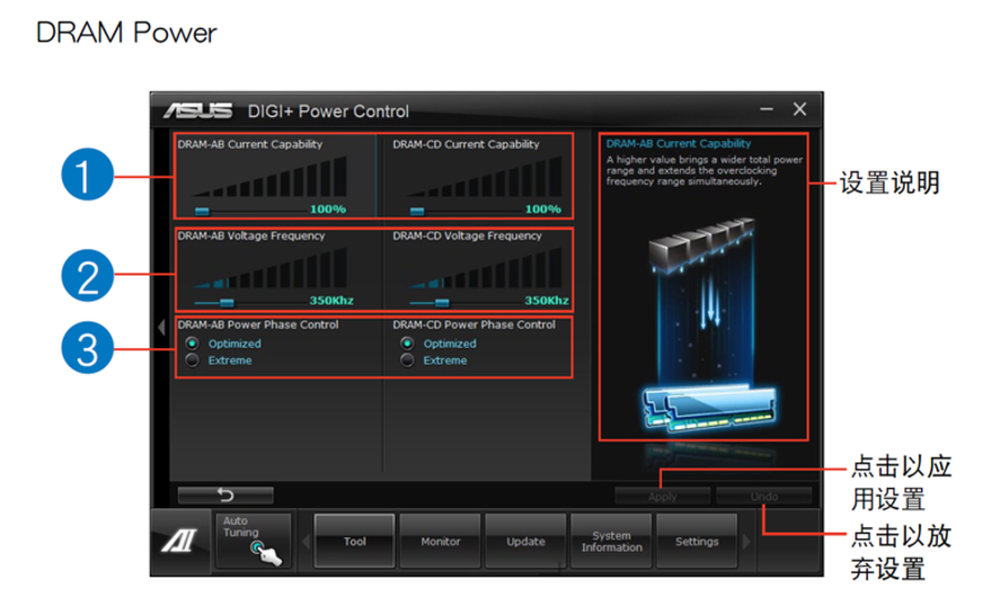This screenshot has width=1000, height=606.
Task: Open the Settings menu
Action: [696, 541]
